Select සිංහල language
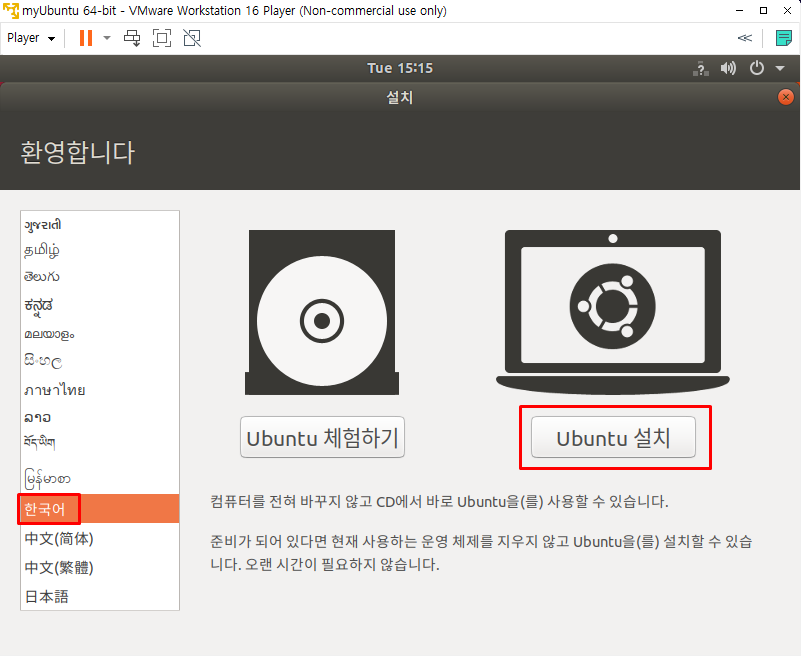801x656 pixels. click(100, 361)
